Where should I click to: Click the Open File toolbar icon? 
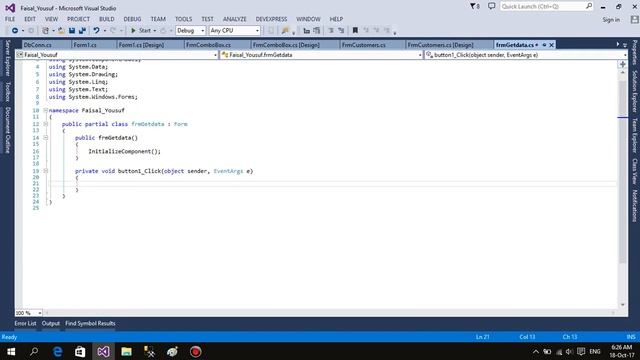[61, 31]
